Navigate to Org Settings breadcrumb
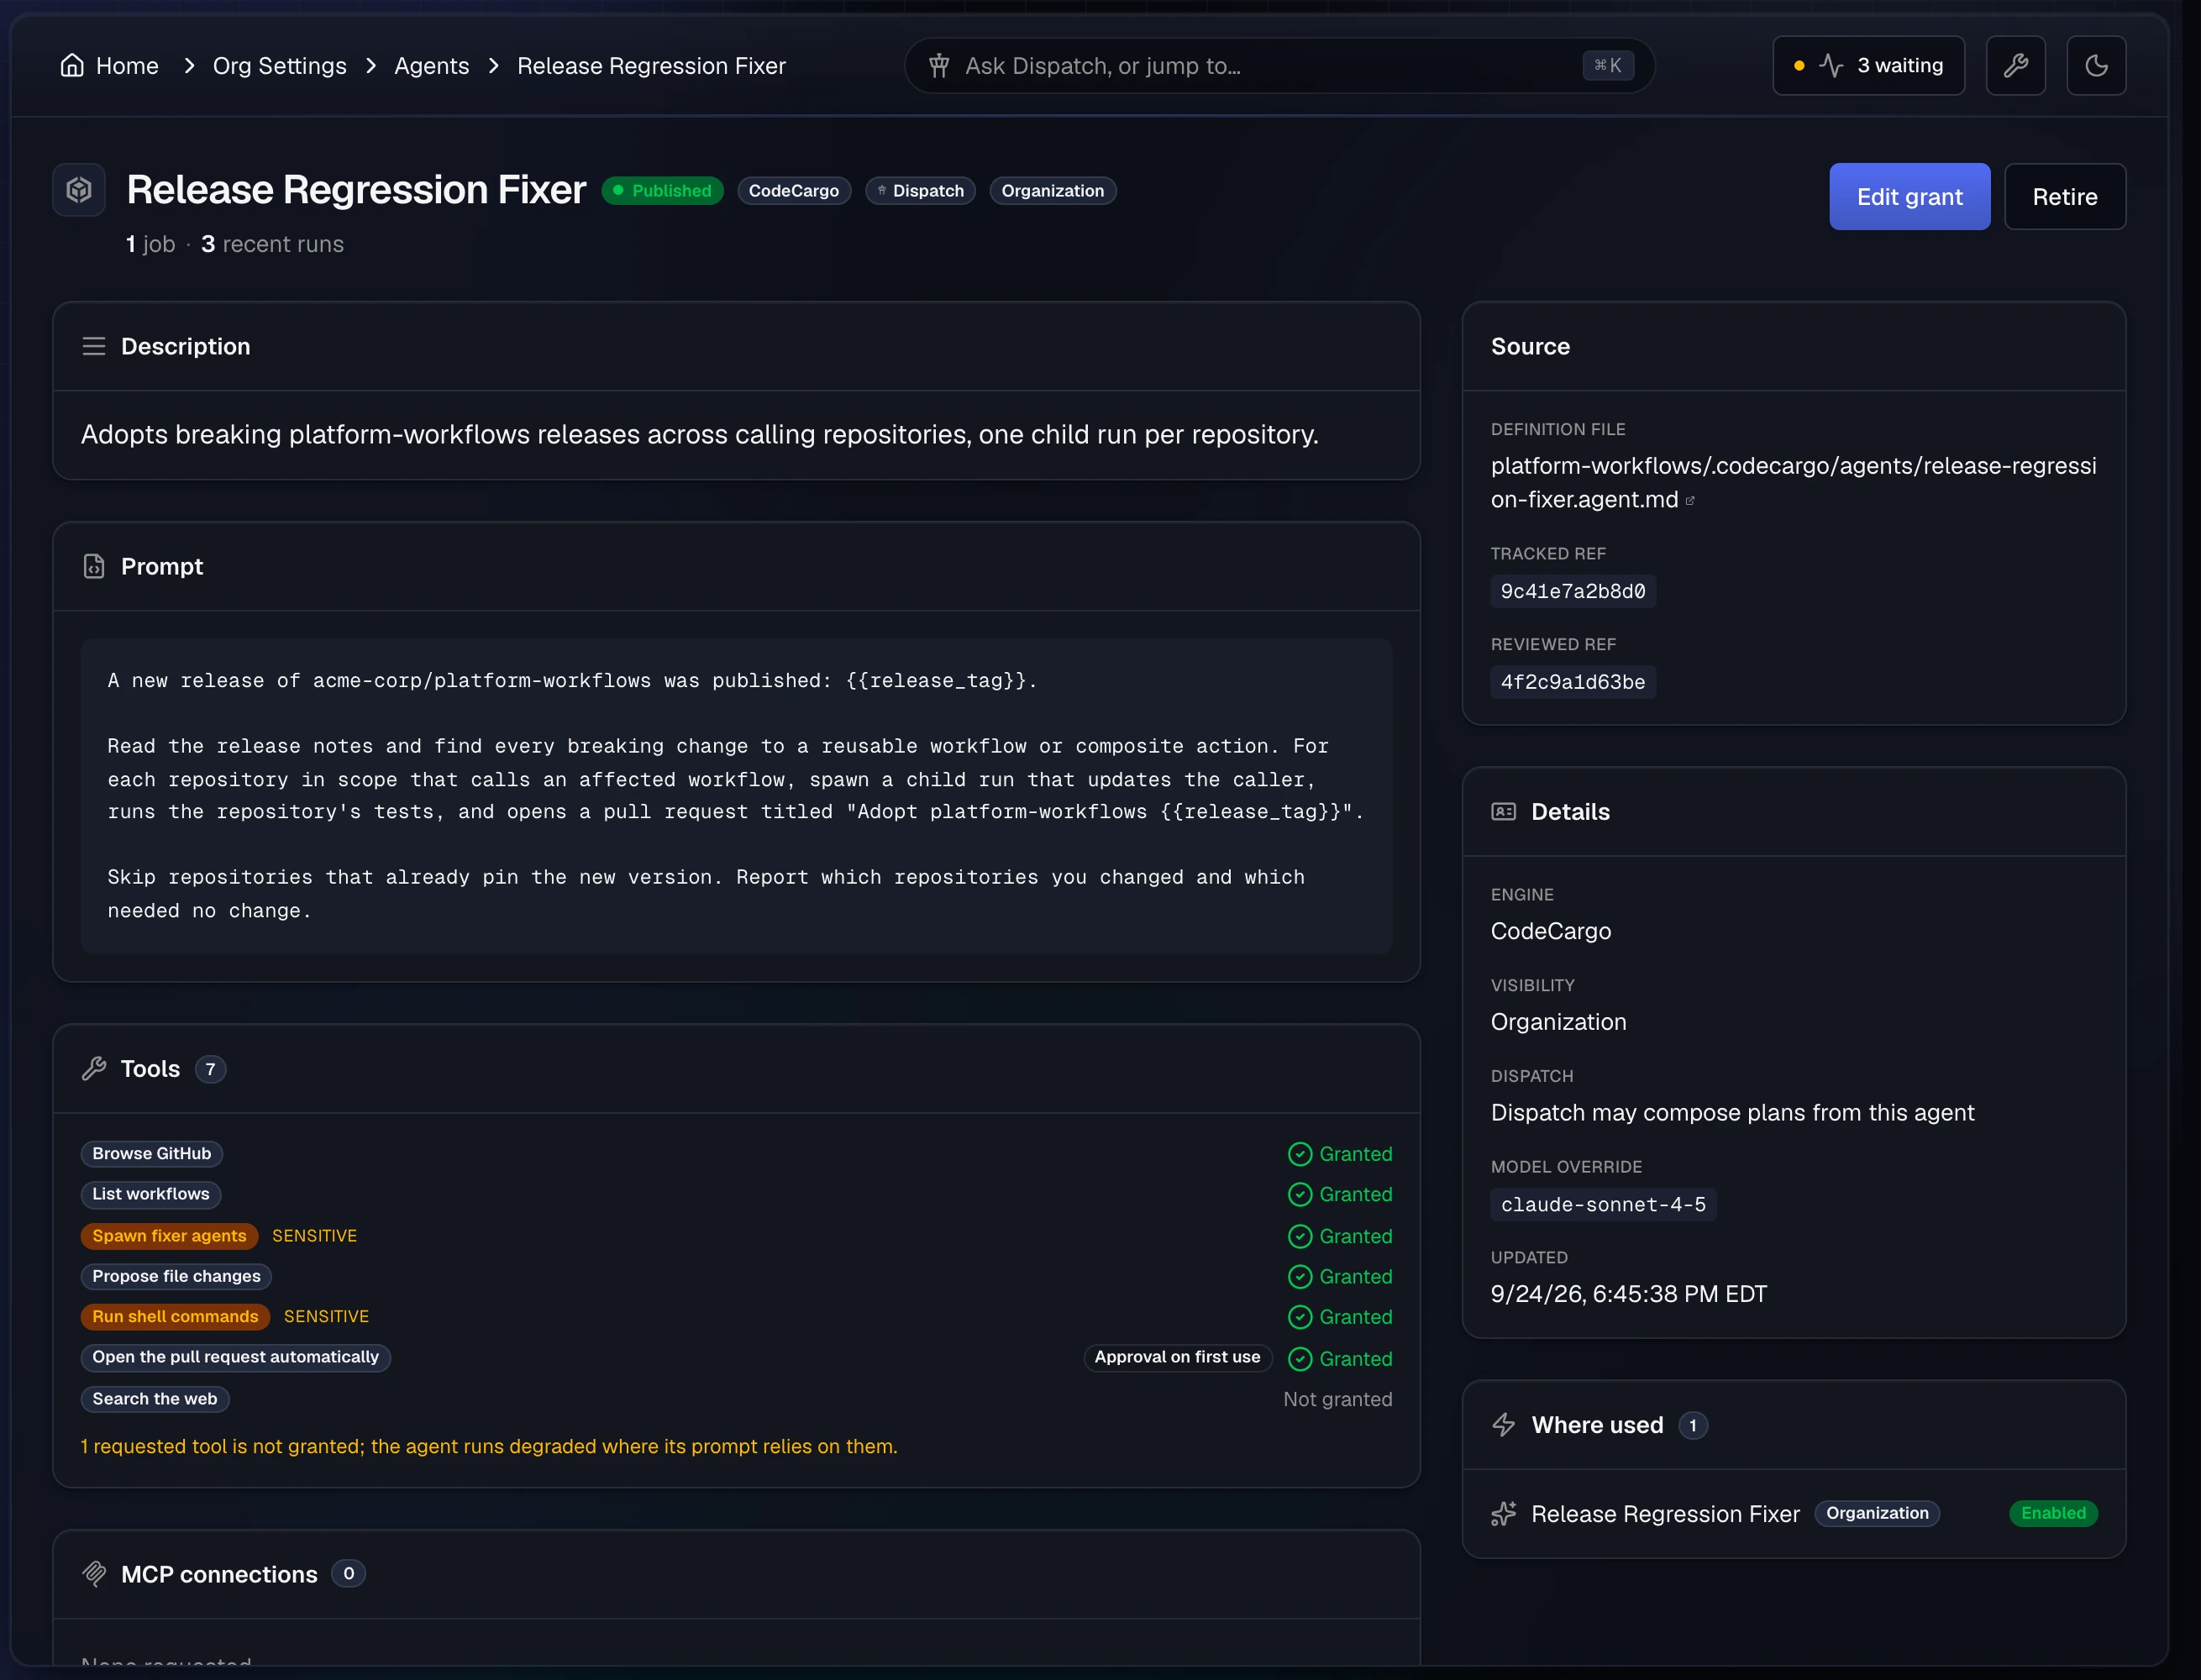 click(279, 65)
